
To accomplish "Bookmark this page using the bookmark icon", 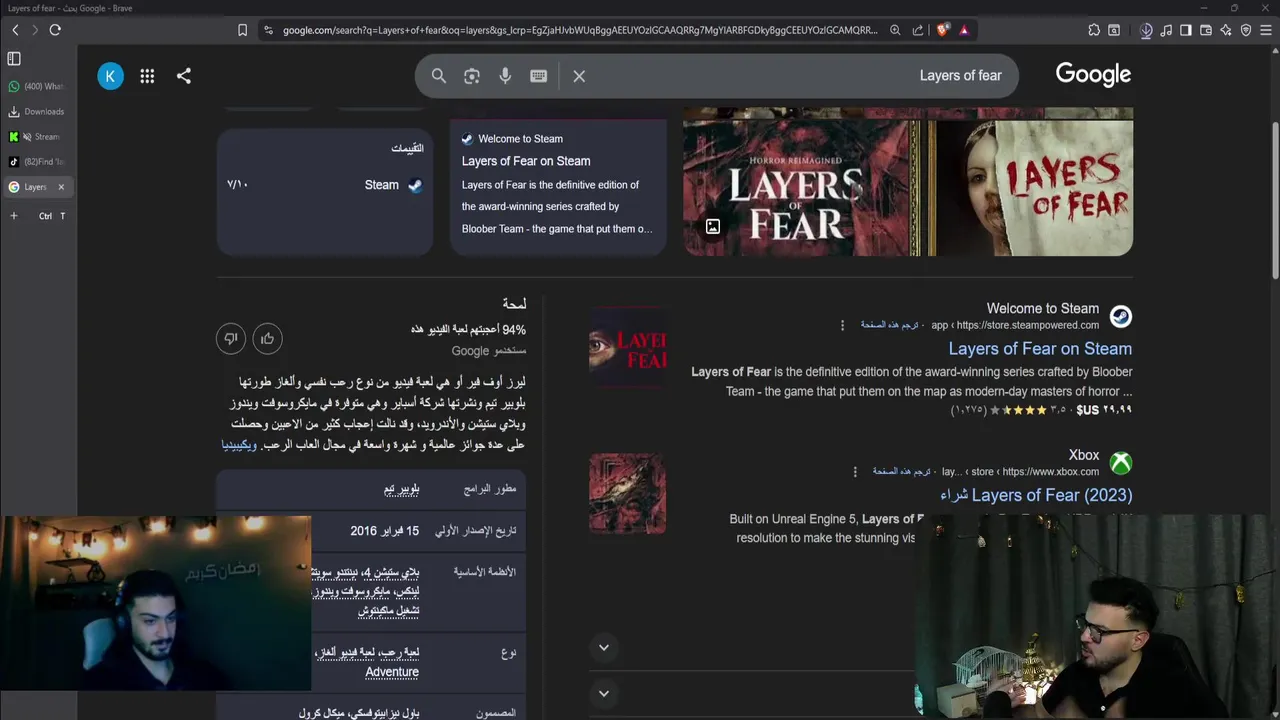I will pyautogui.click(x=242, y=30).
